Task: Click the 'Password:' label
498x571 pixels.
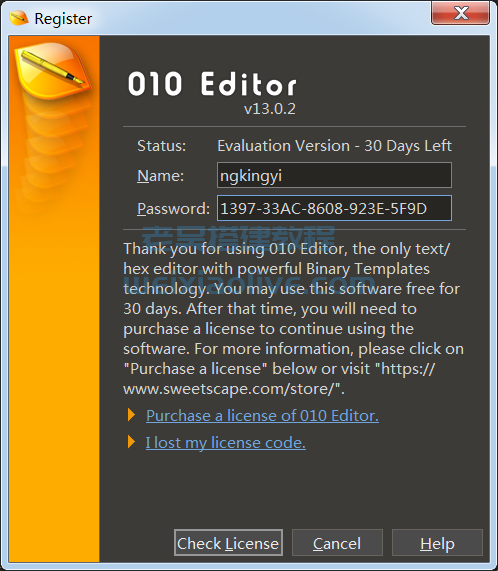Action: pos(173,209)
